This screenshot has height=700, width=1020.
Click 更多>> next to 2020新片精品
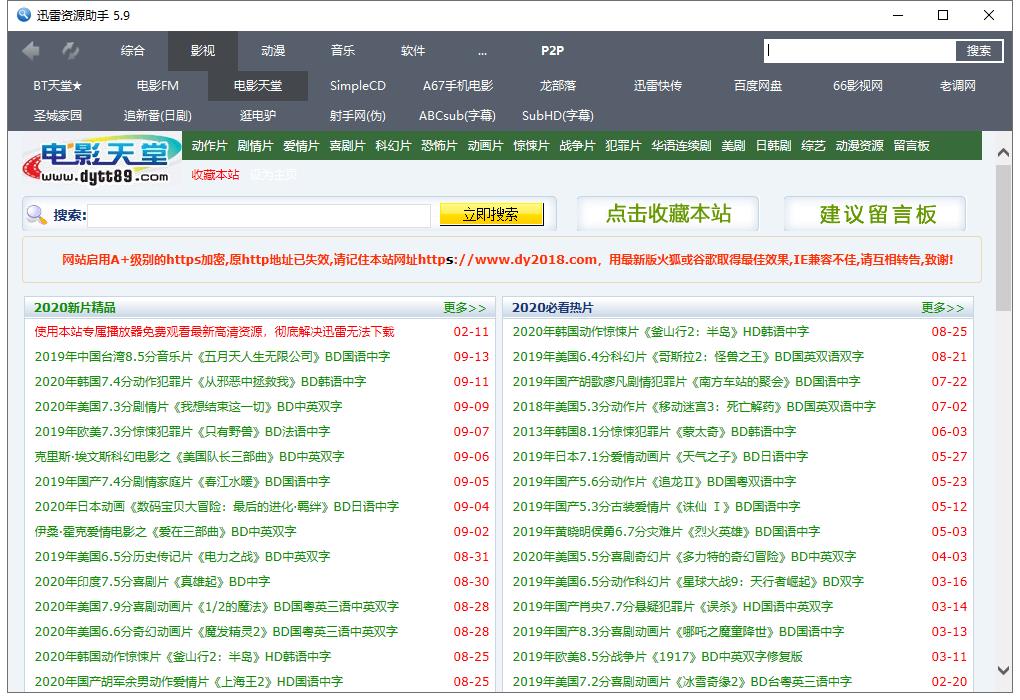click(x=466, y=307)
